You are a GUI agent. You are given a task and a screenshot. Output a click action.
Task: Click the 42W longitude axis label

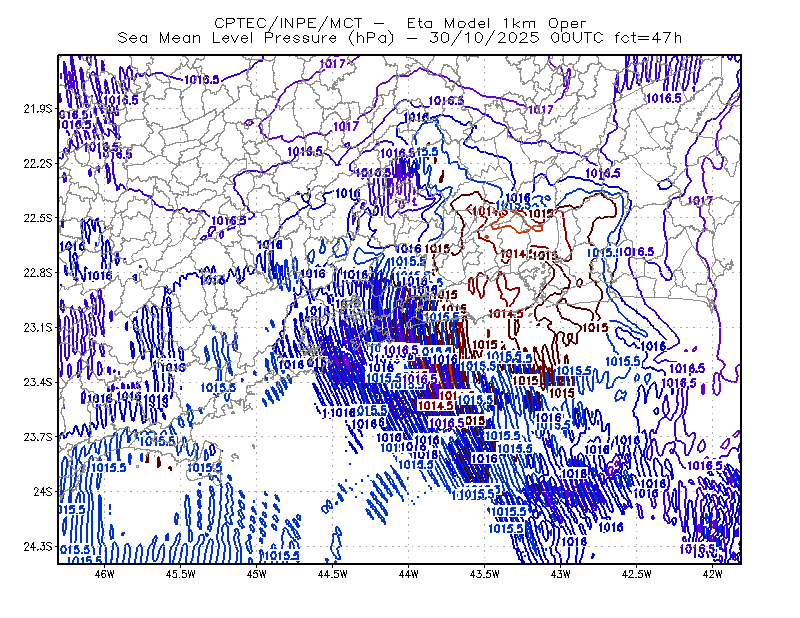(713, 574)
